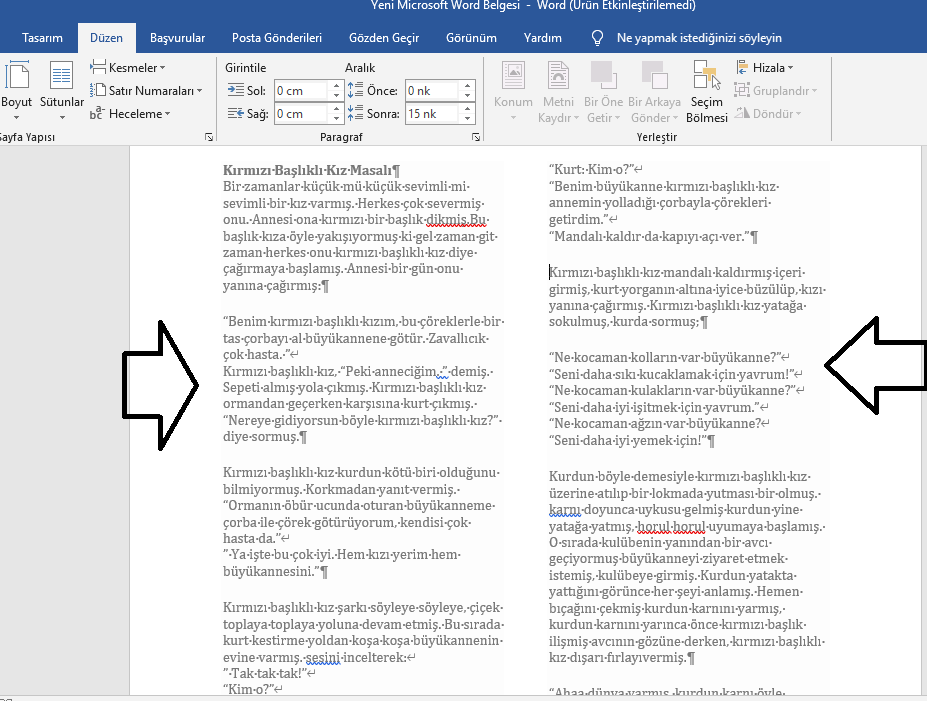Open the Paragraf dialog launcher
Image resolution: width=927 pixels, height=701 pixels.
tap(478, 137)
